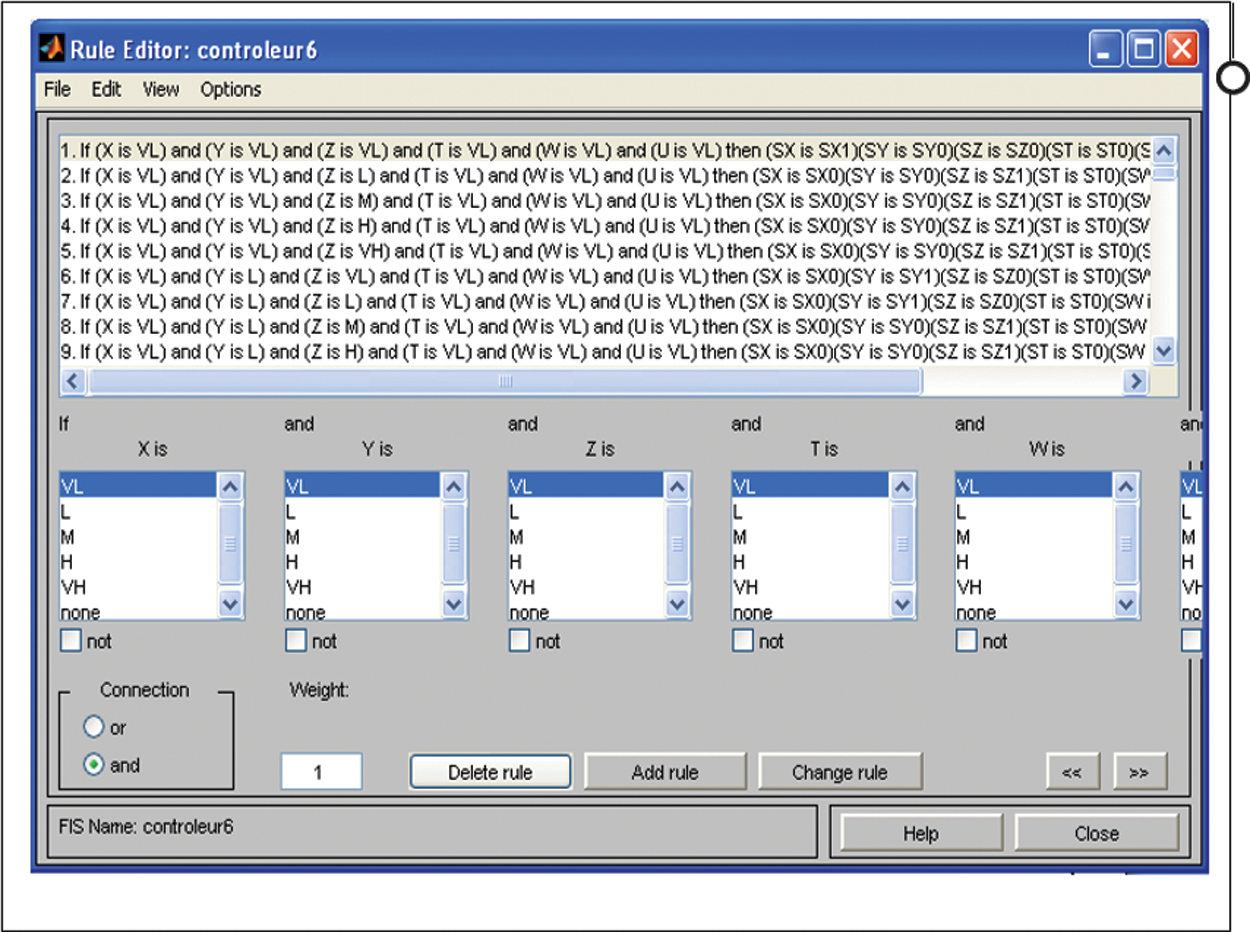The height and width of the screenshot is (932, 1250).
Task: Click the horizontal scrollbar of the rule list
Action: pos(505,381)
